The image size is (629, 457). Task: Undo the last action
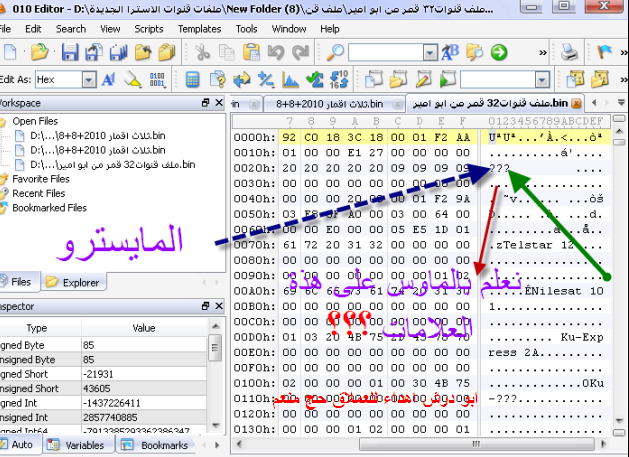[276, 53]
